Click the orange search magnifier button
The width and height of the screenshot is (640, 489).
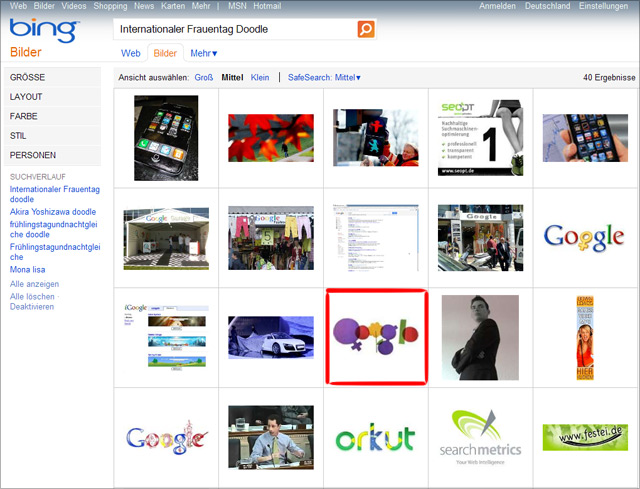click(x=366, y=29)
